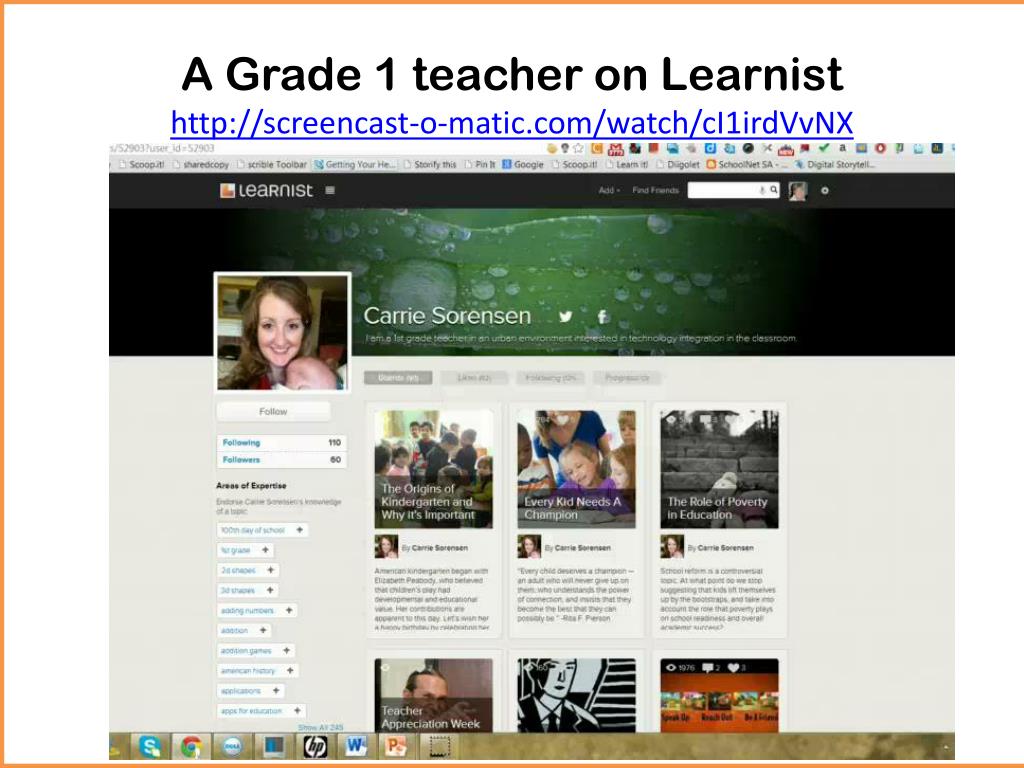The height and width of the screenshot is (768, 1024).
Task: Open the black-and-white illustrated man board
Action: pos(576,695)
